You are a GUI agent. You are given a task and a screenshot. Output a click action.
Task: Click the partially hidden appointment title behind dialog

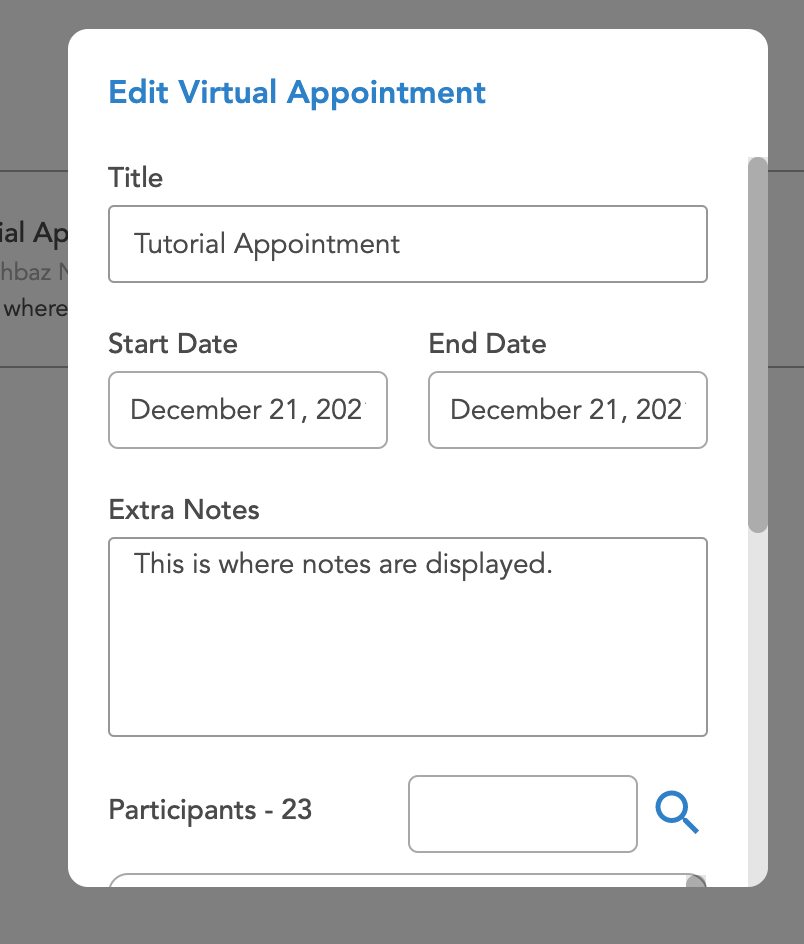30,233
